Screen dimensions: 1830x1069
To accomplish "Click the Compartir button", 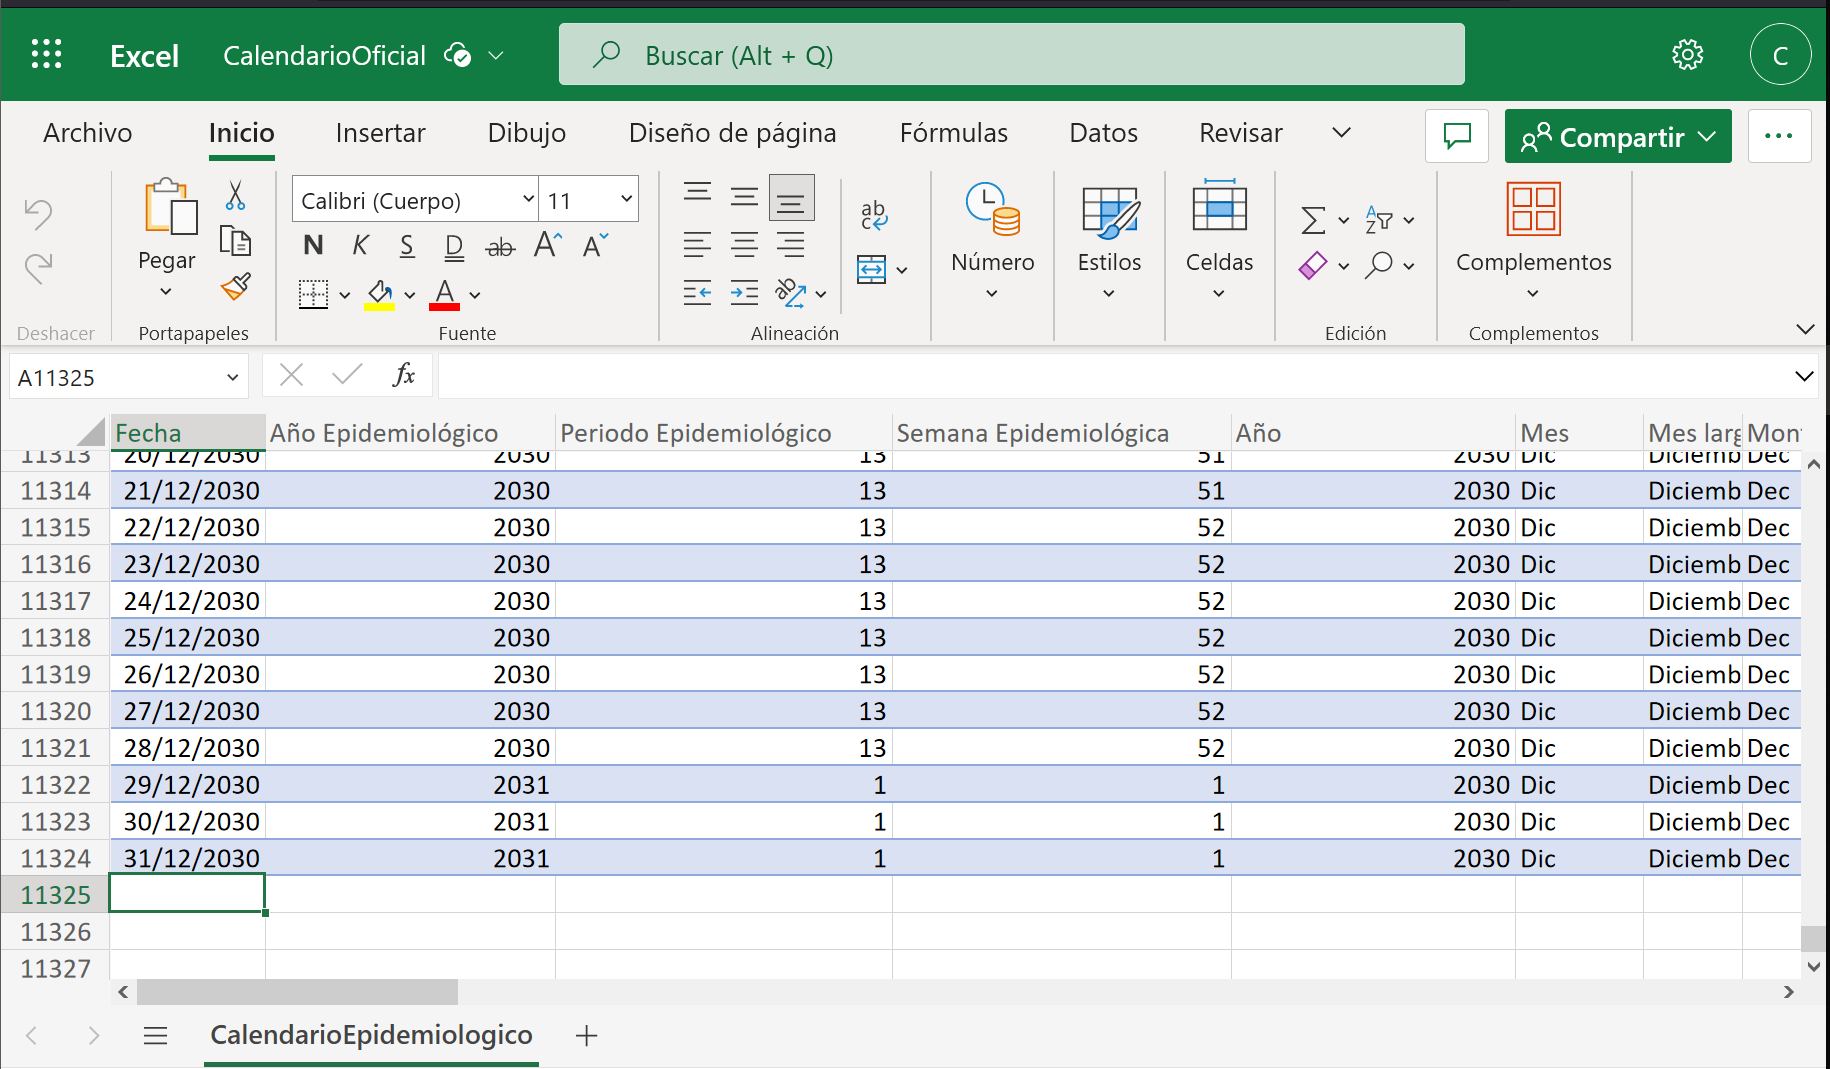I will coord(1618,136).
